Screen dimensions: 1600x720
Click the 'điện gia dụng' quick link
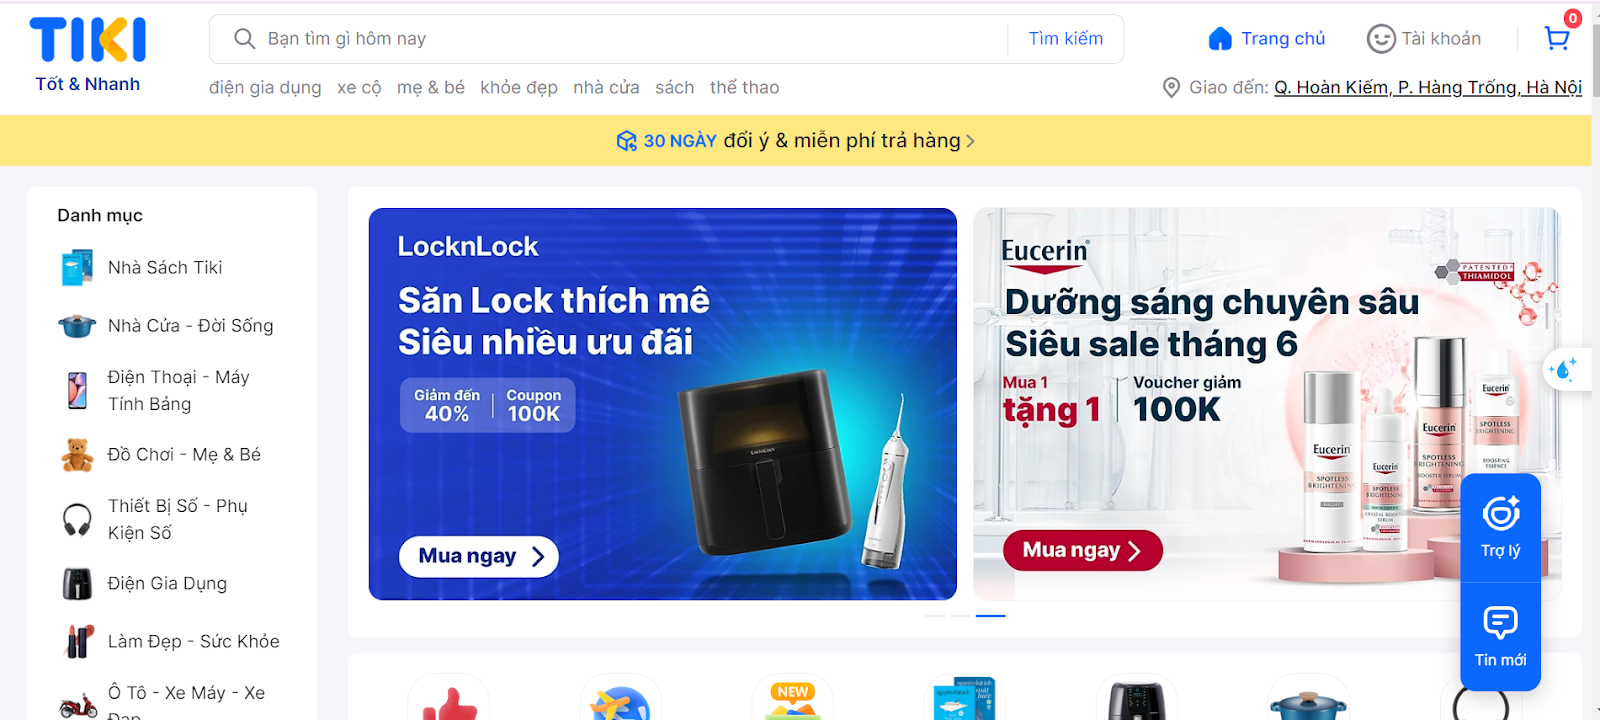click(x=265, y=88)
